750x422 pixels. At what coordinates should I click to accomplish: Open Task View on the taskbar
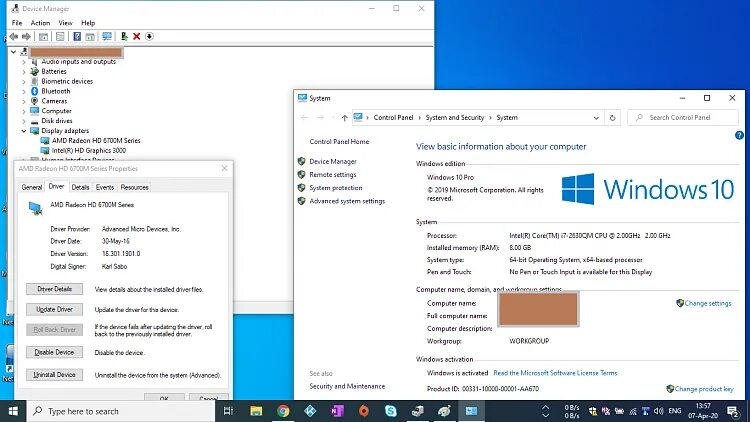pyautogui.click(x=228, y=411)
